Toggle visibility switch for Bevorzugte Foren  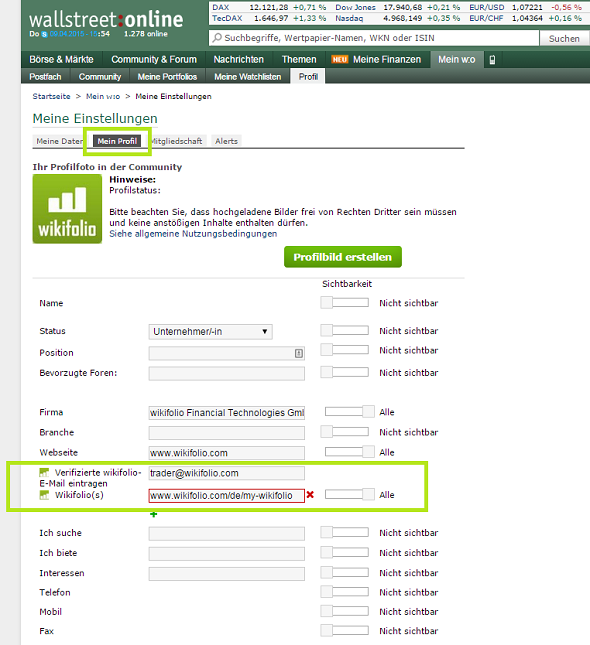pyautogui.click(x=345, y=372)
